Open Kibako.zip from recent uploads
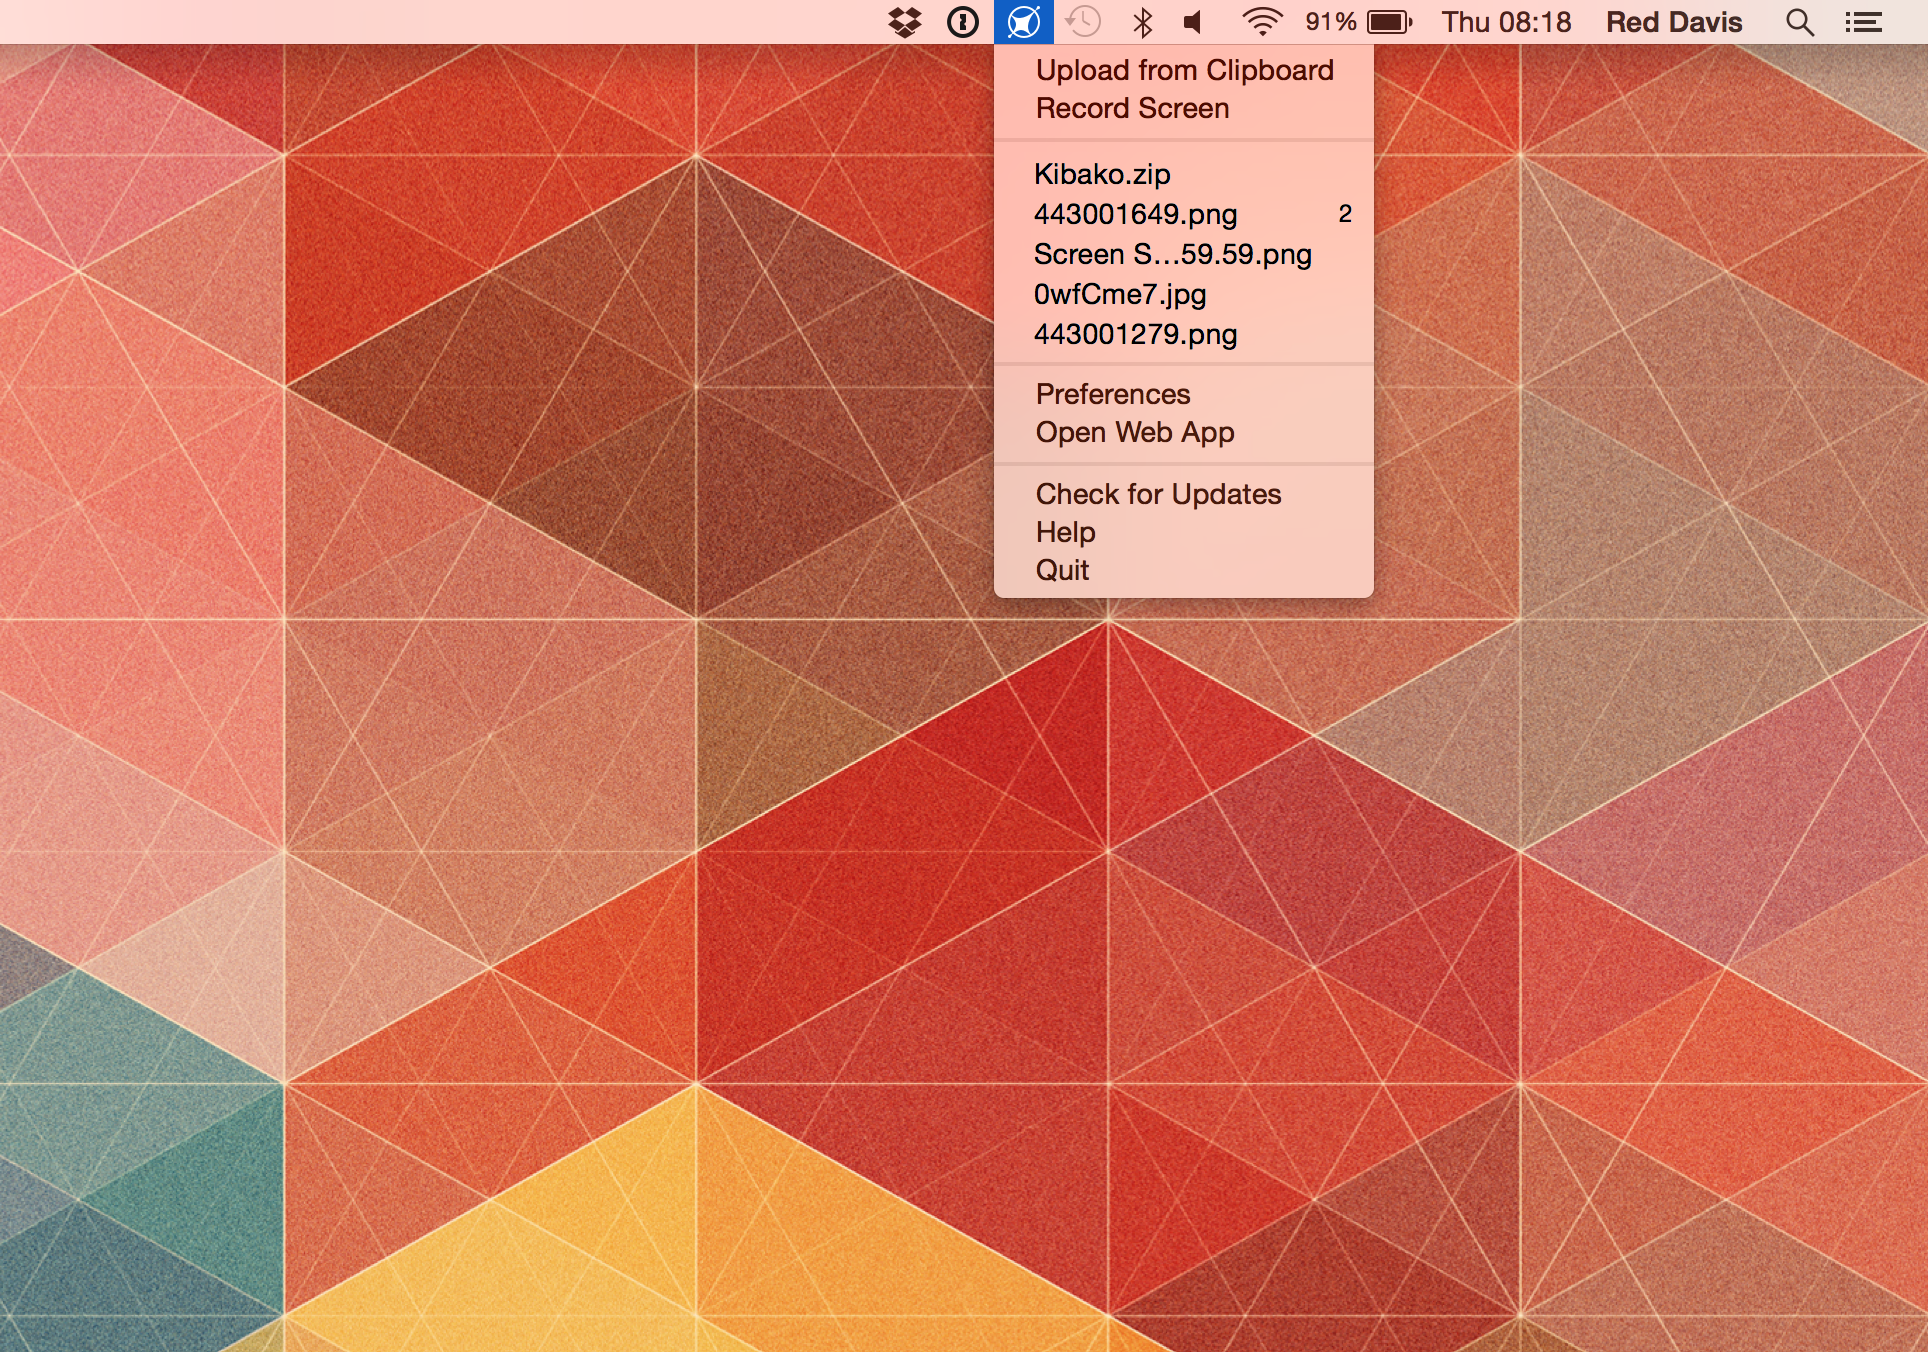 1102,174
